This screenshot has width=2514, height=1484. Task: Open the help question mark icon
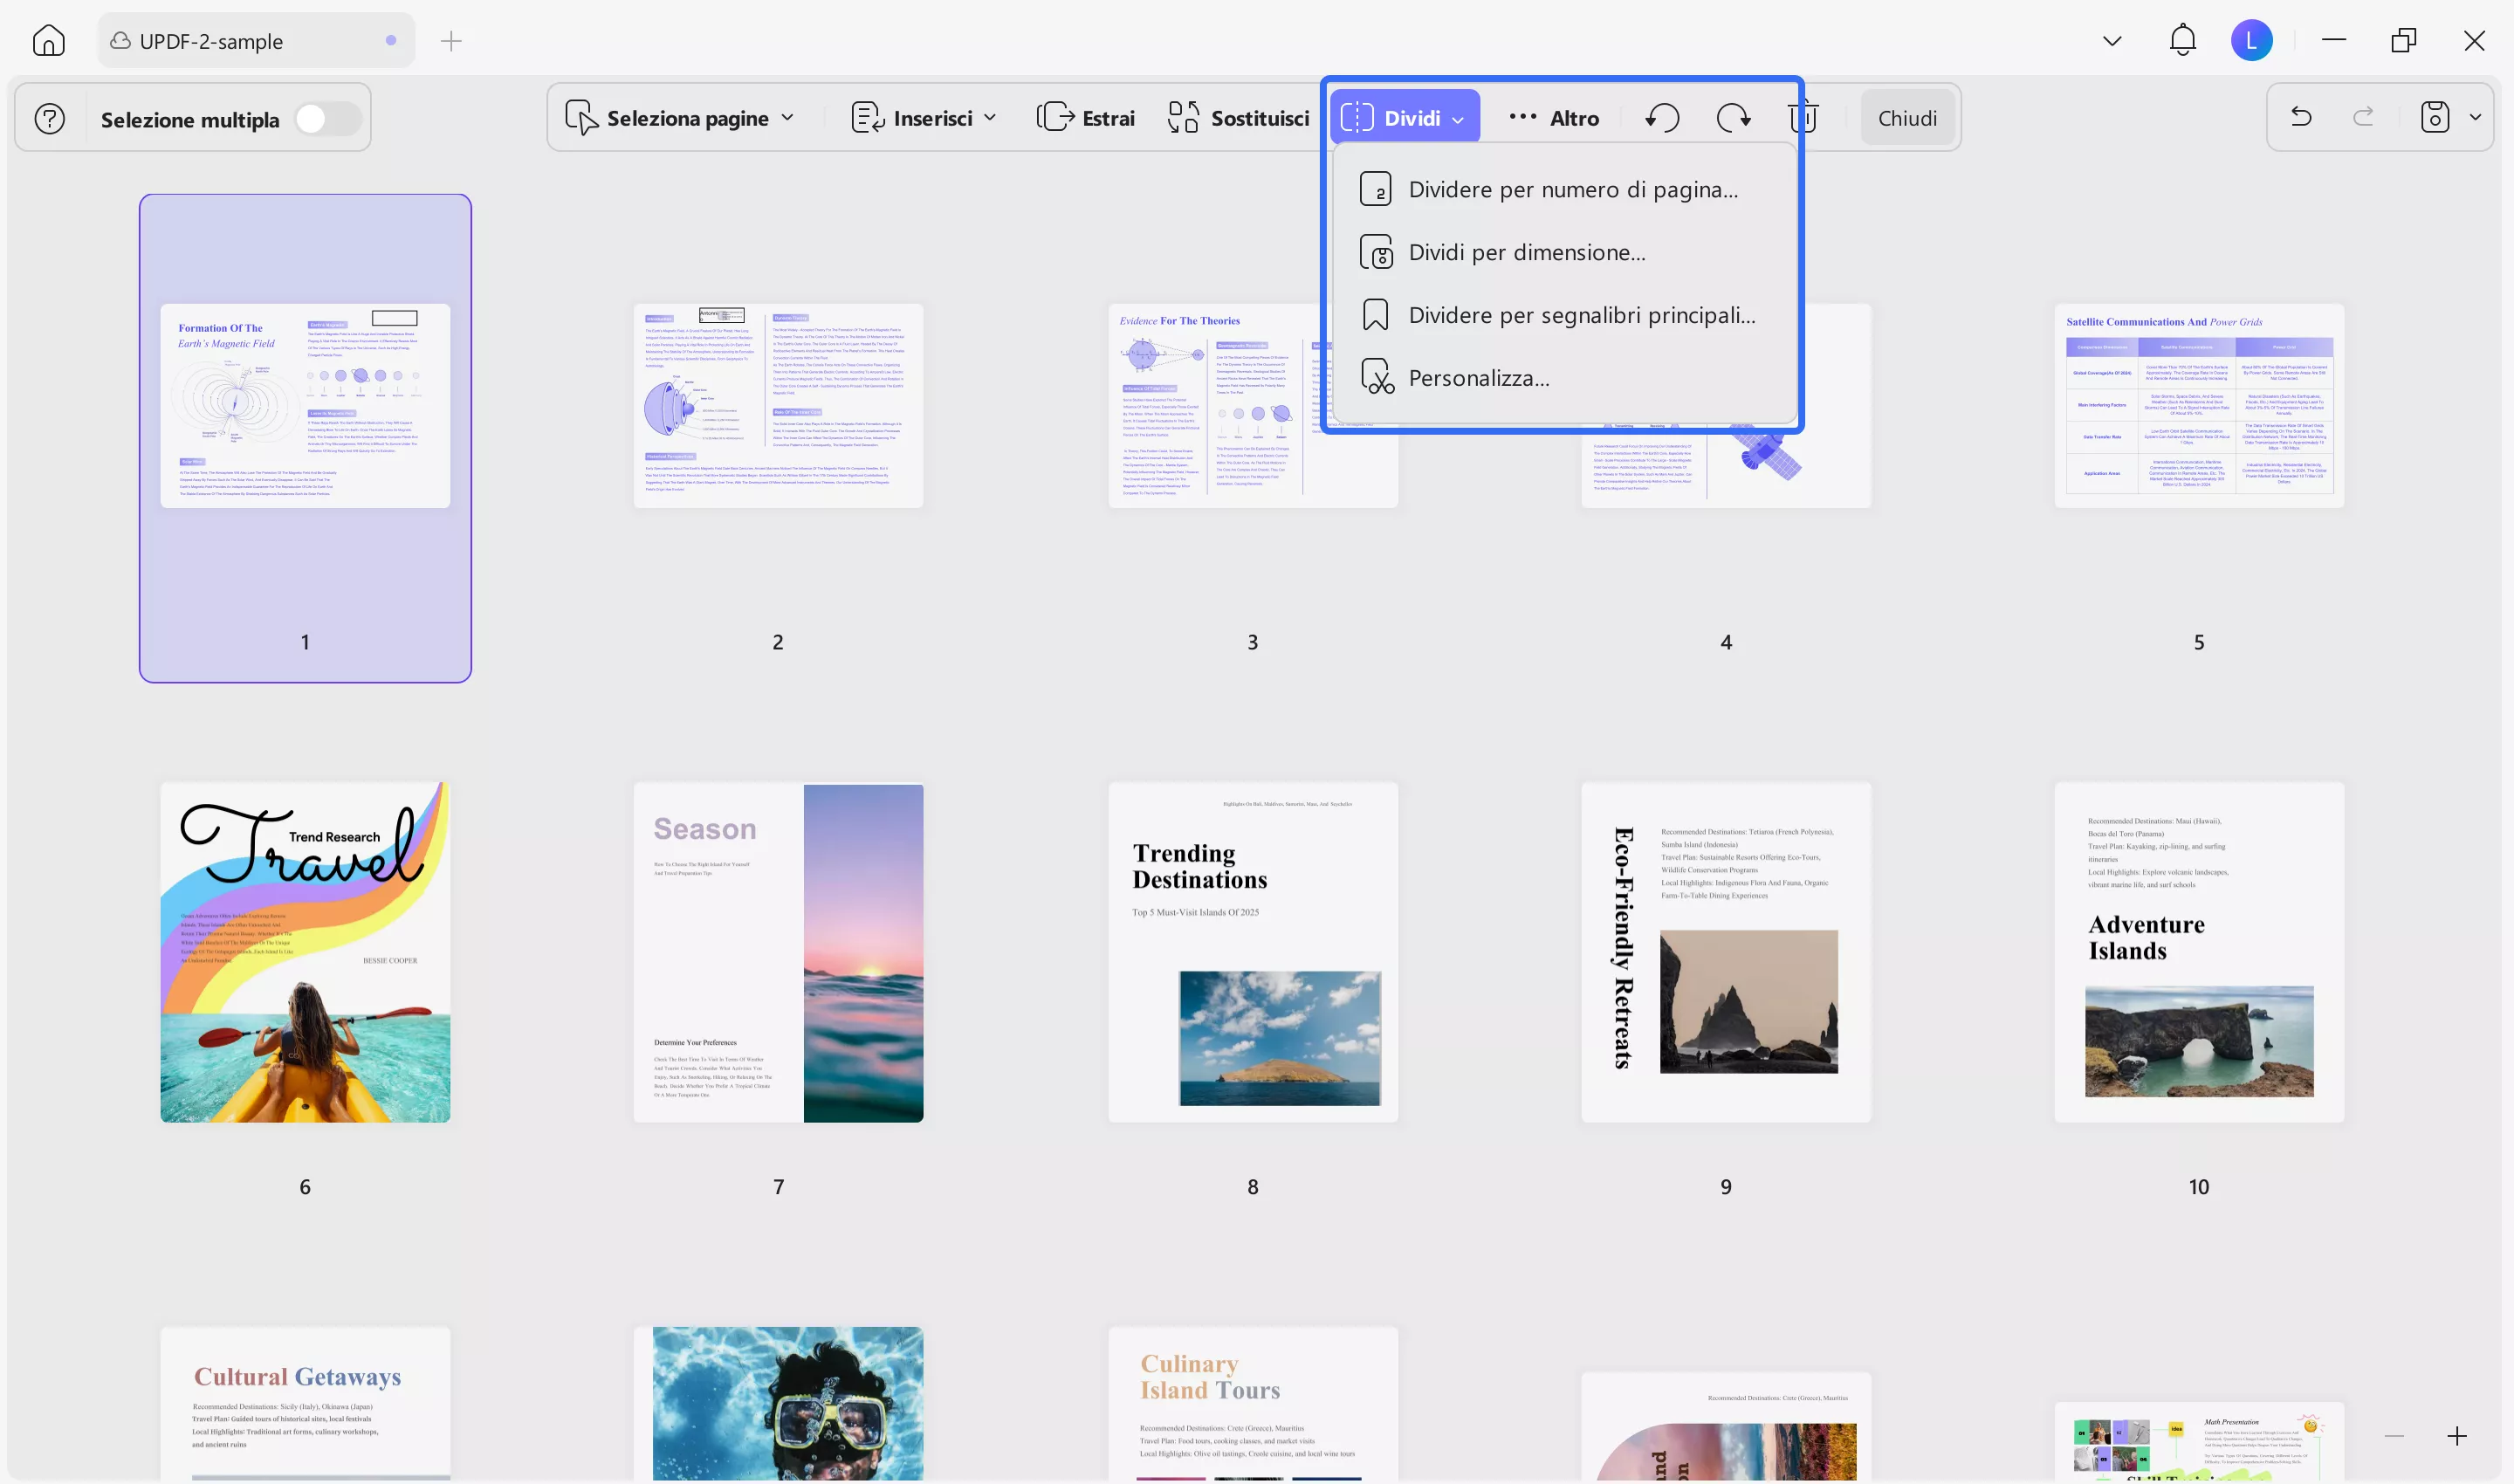pos(50,119)
